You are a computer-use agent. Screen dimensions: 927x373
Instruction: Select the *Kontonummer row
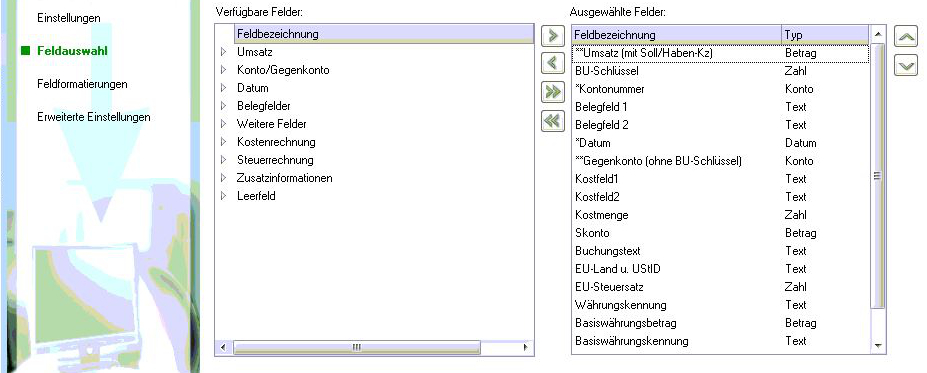721,89
